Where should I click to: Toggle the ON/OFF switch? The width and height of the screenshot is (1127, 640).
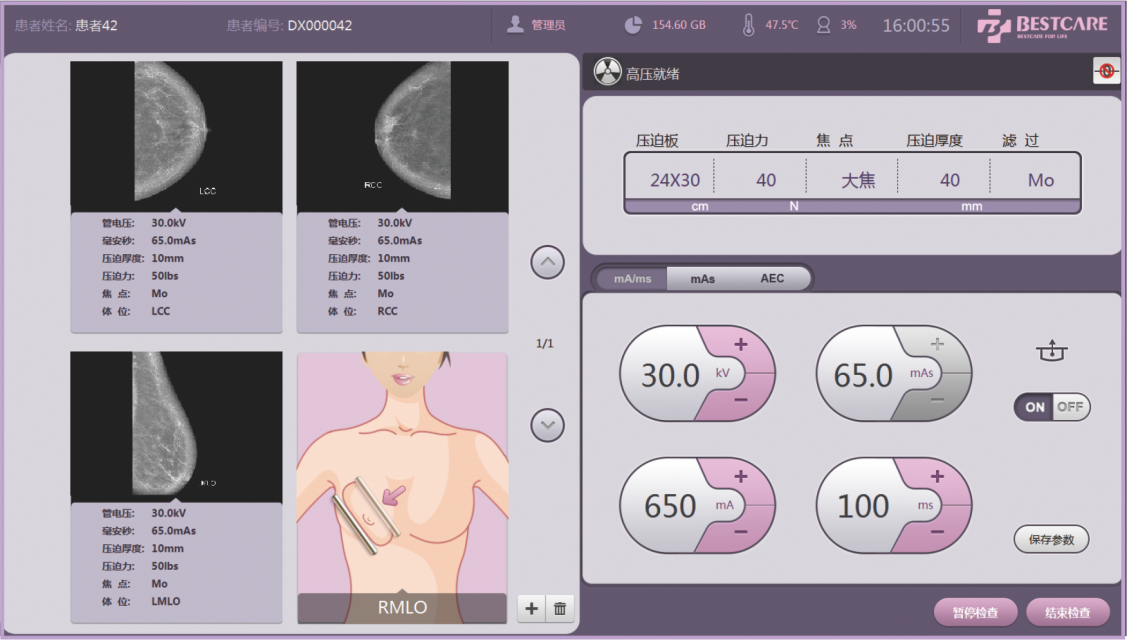point(1052,407)
